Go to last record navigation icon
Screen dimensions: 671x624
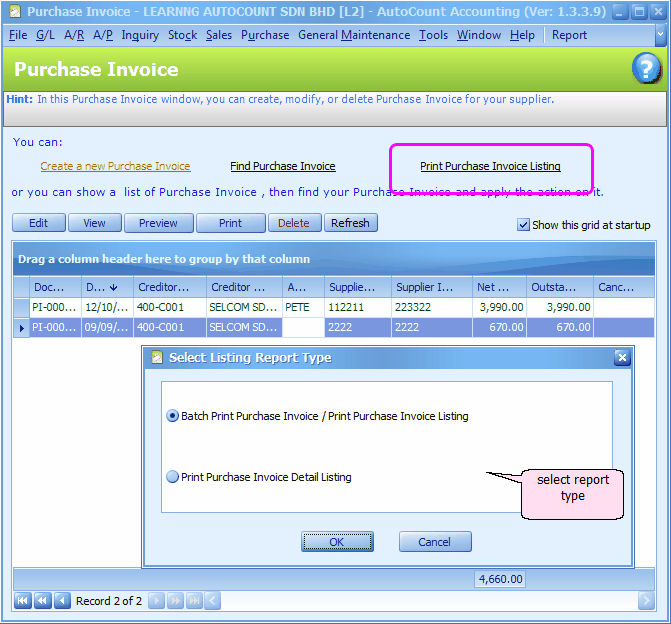pos(194,601)
